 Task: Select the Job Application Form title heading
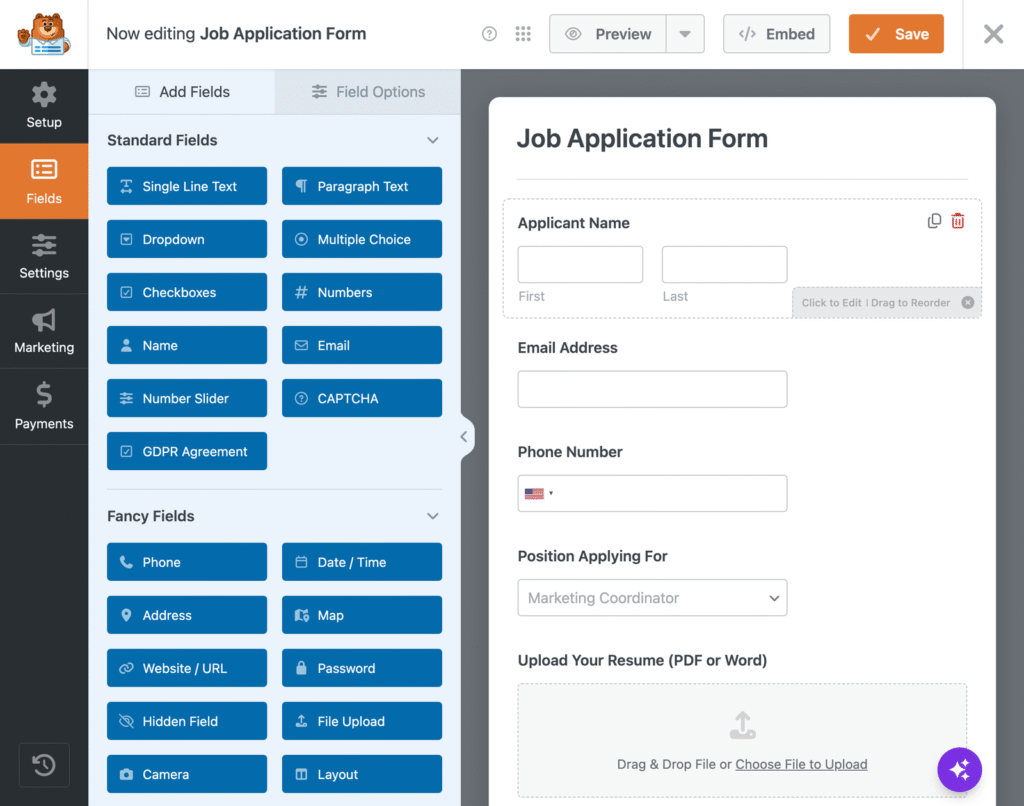pyautogui.click(x=642, y=138)
